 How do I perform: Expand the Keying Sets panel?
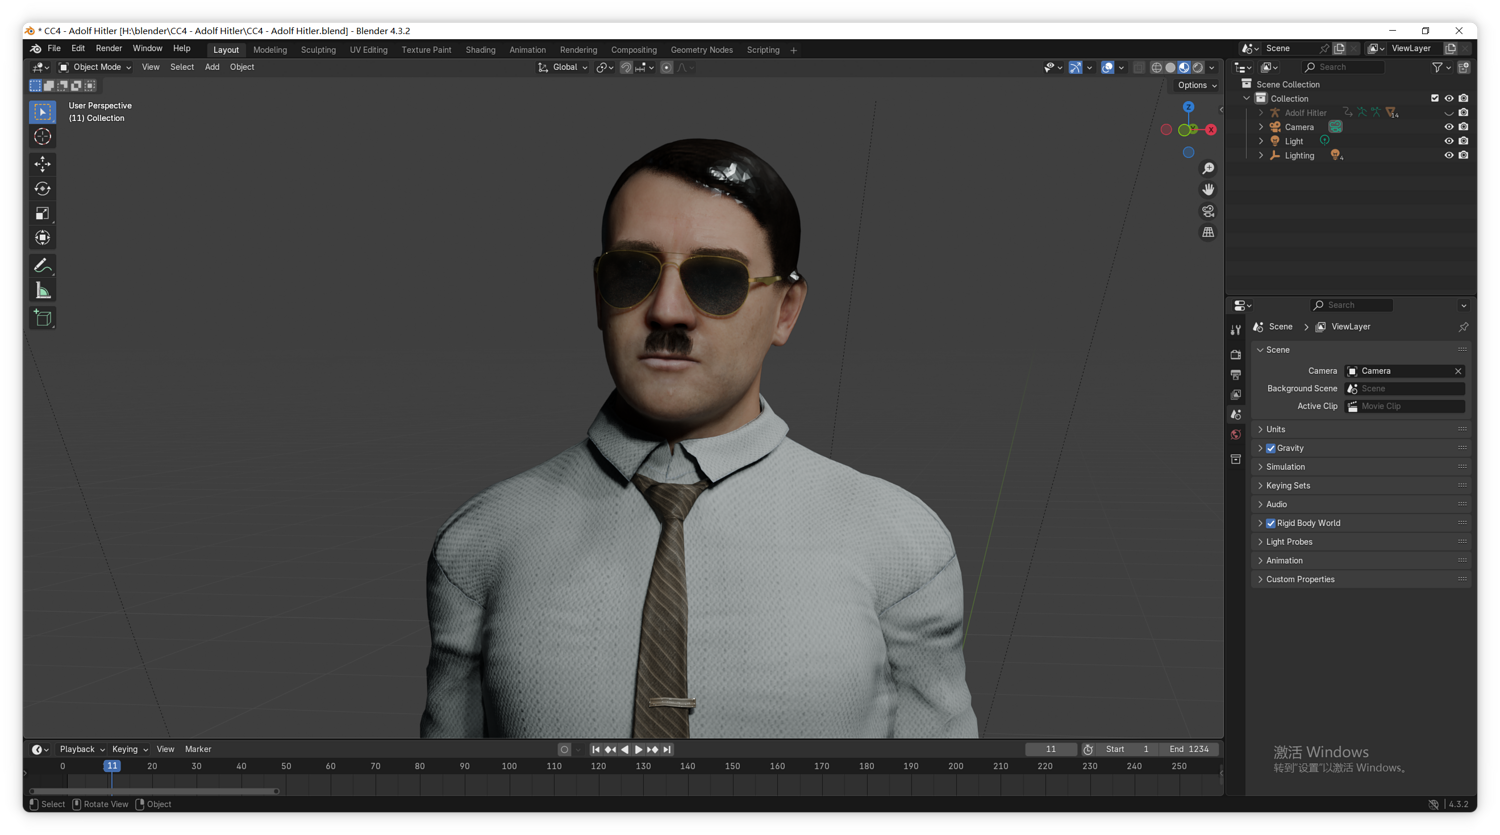click(x=1361, y=486)
